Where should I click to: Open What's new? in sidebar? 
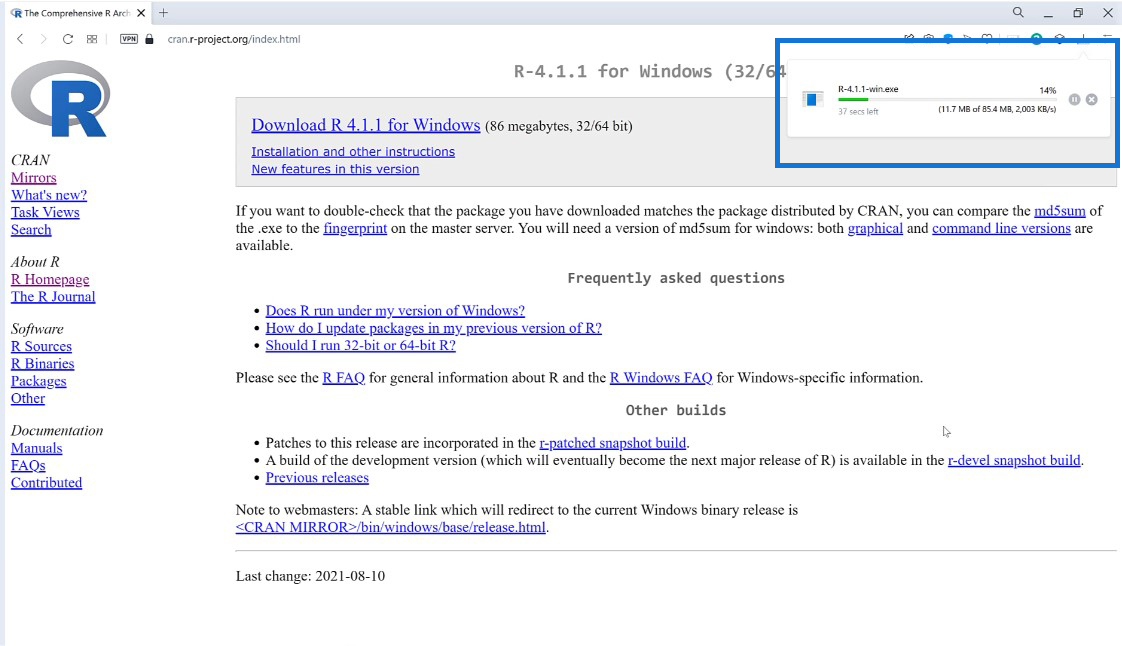[x=49, y=195]
